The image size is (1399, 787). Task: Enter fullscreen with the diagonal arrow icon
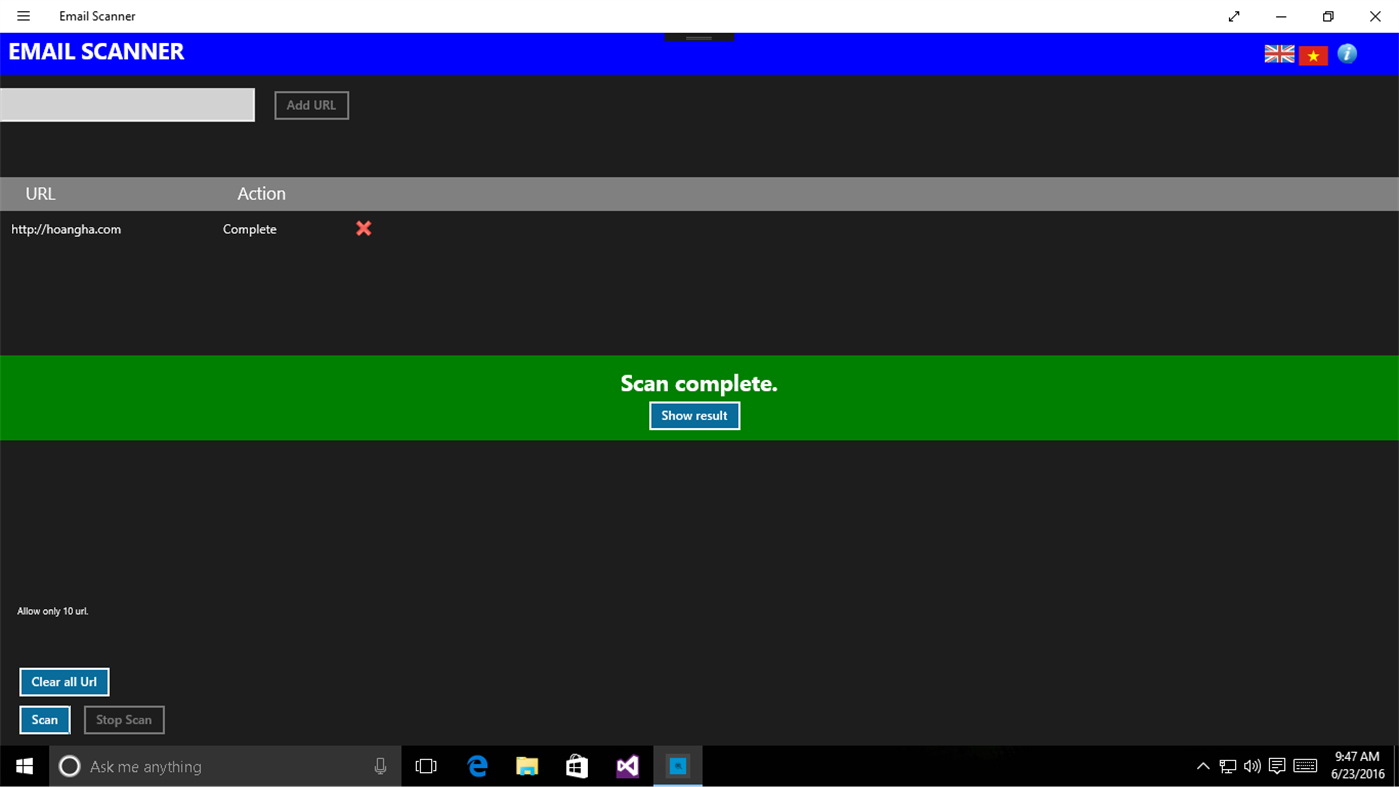(x=1234, y=16)
